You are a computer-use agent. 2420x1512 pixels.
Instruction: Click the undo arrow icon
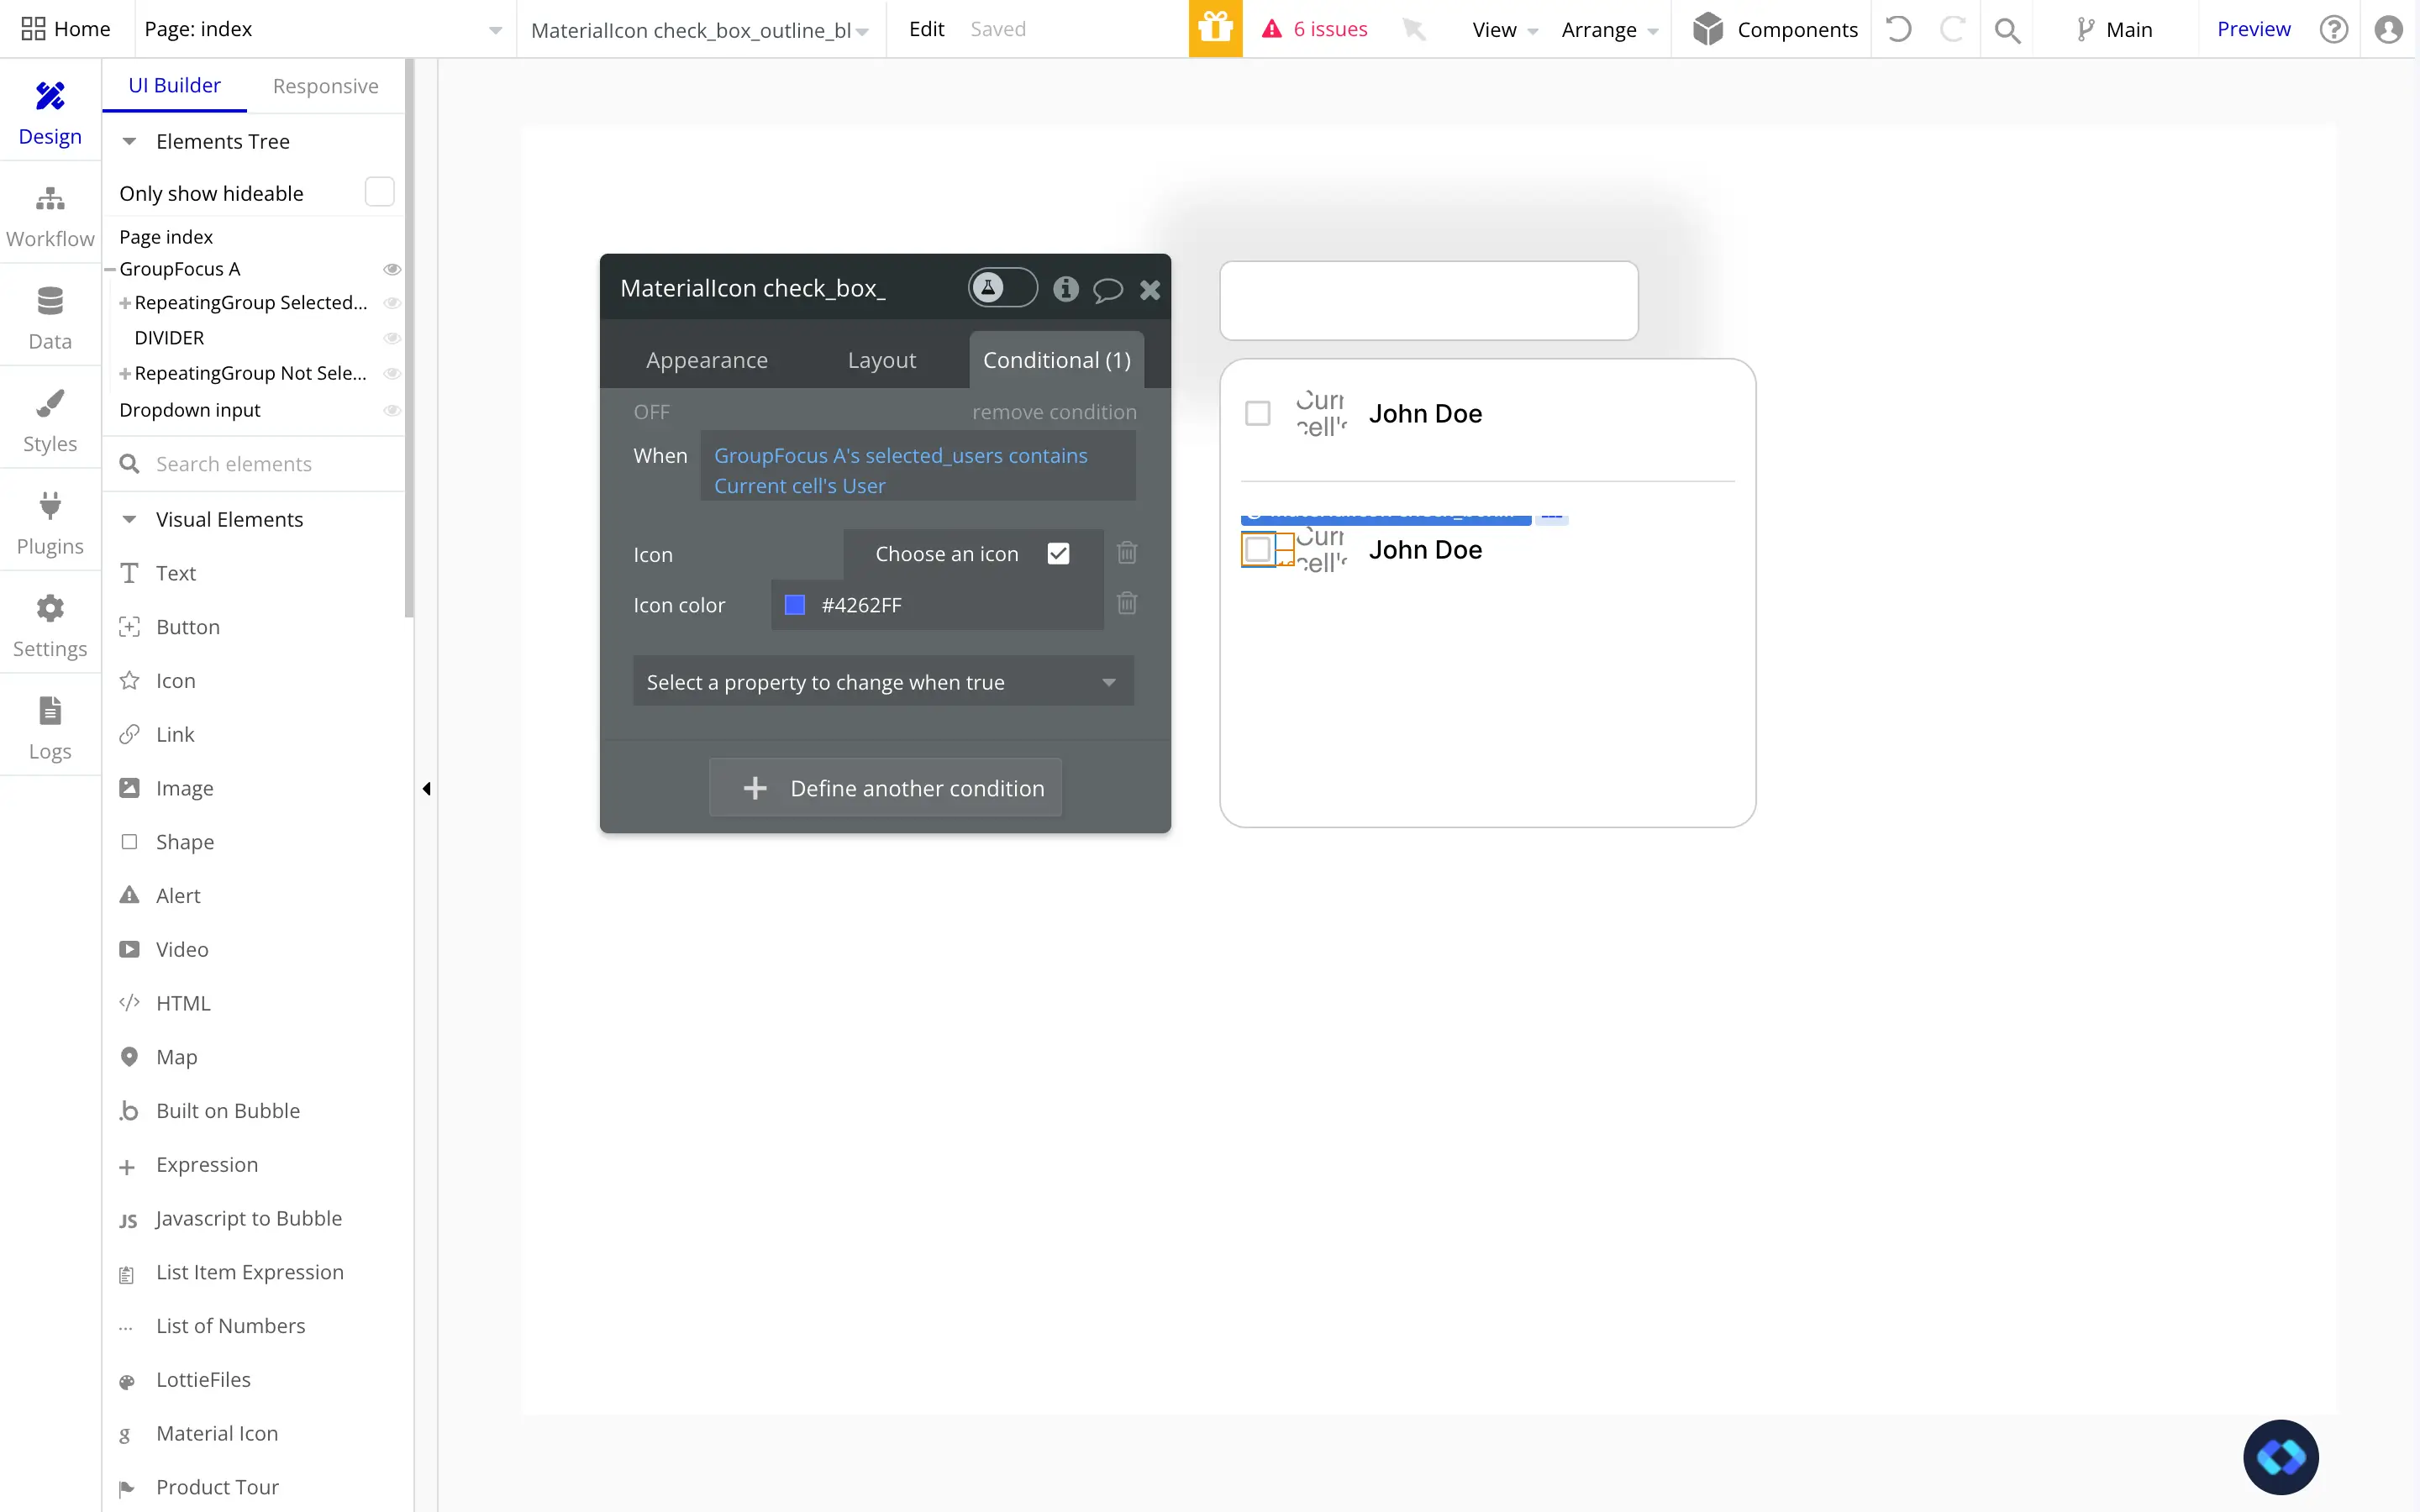click(1898, 29)
